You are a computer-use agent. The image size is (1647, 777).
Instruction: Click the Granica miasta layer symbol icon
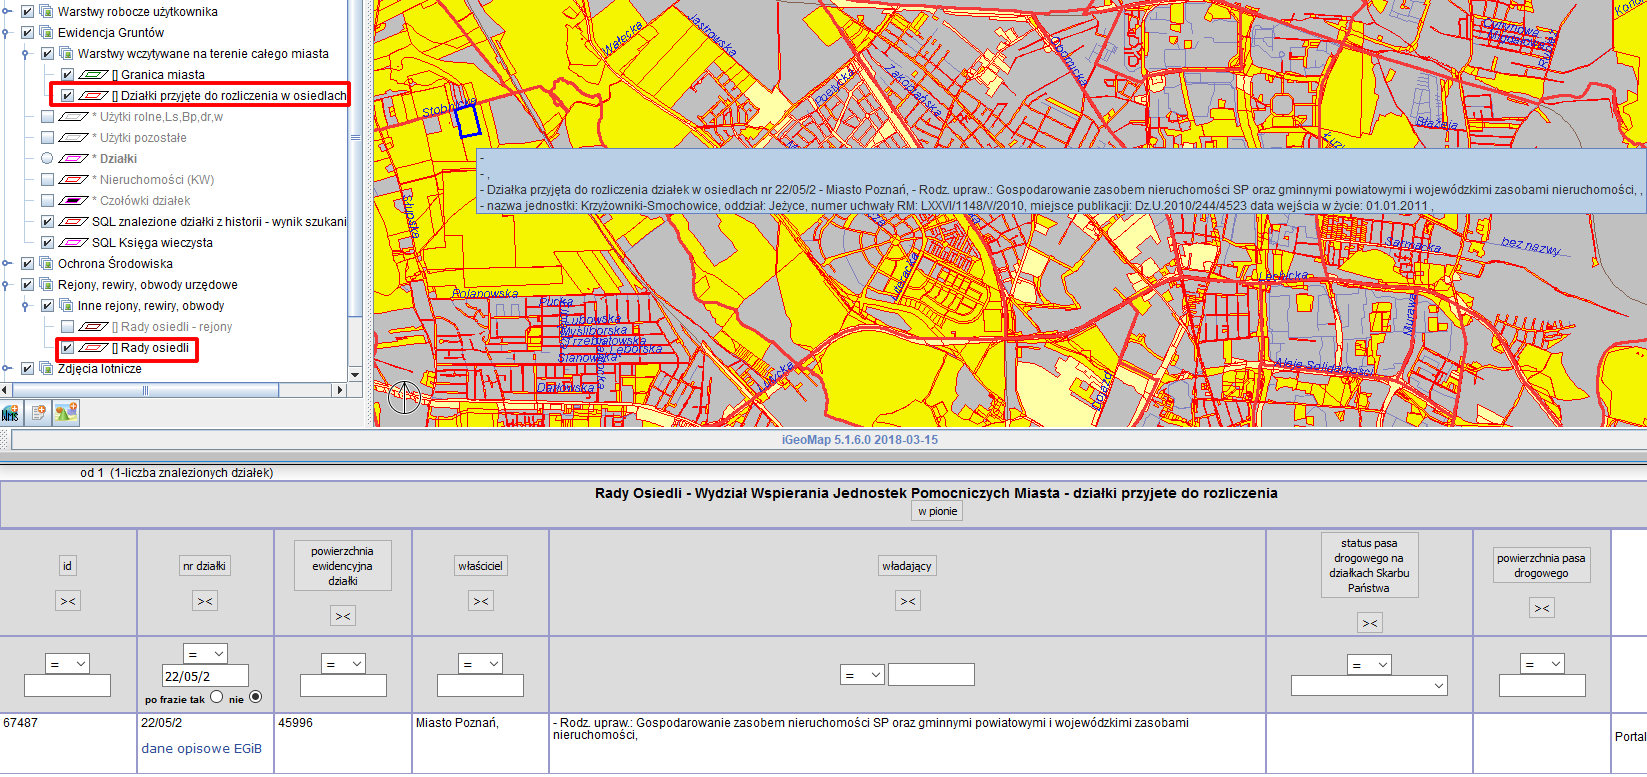point(93,75)
